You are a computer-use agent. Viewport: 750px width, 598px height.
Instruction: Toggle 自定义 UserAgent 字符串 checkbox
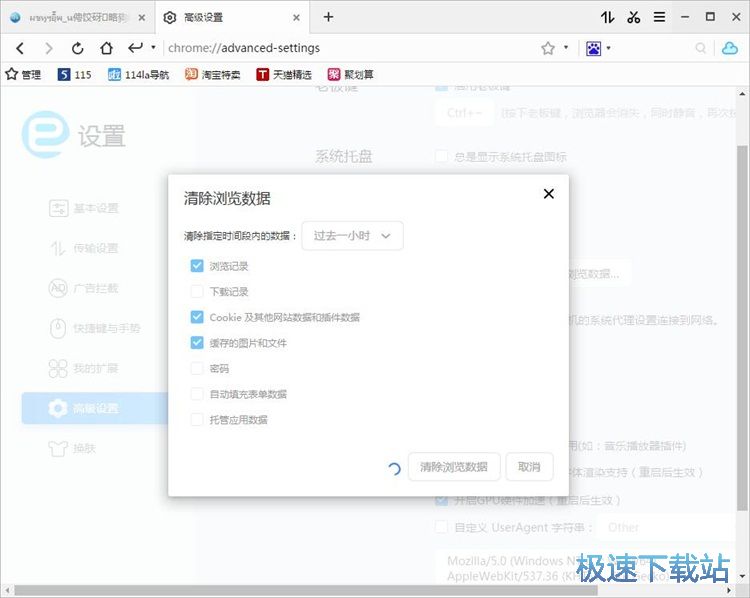441,527
